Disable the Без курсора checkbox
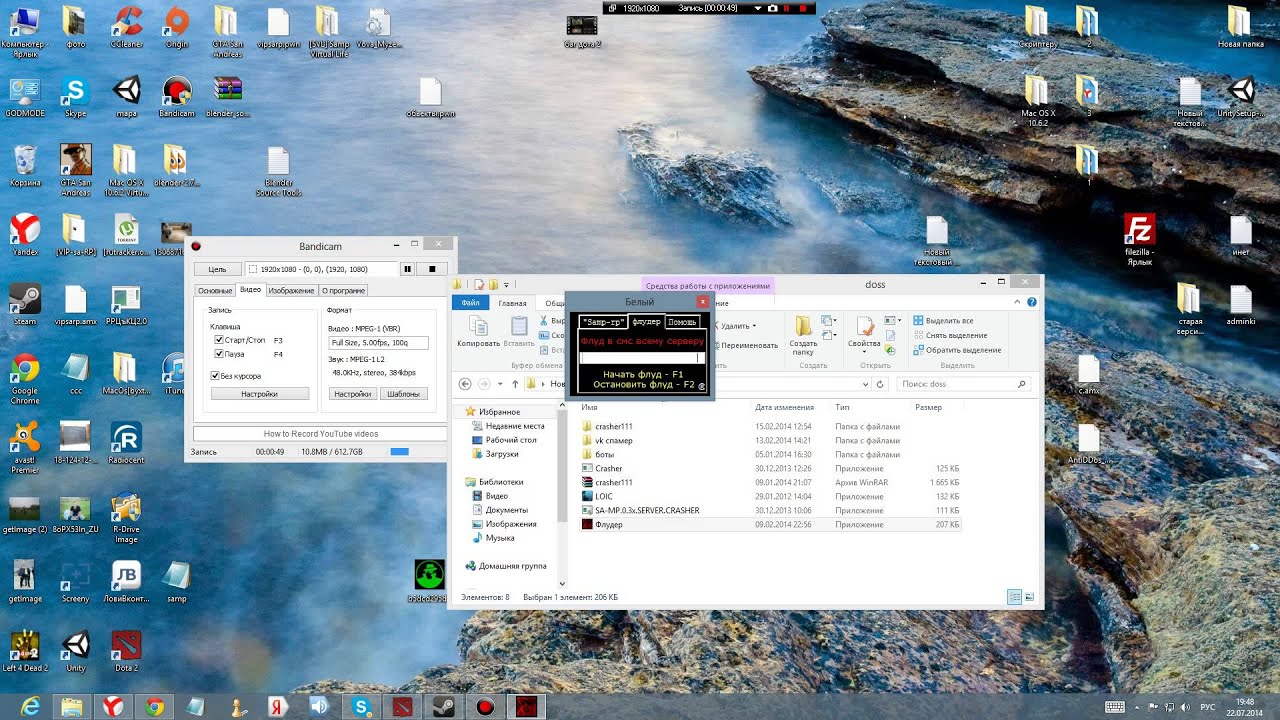 tap(215, 376)
